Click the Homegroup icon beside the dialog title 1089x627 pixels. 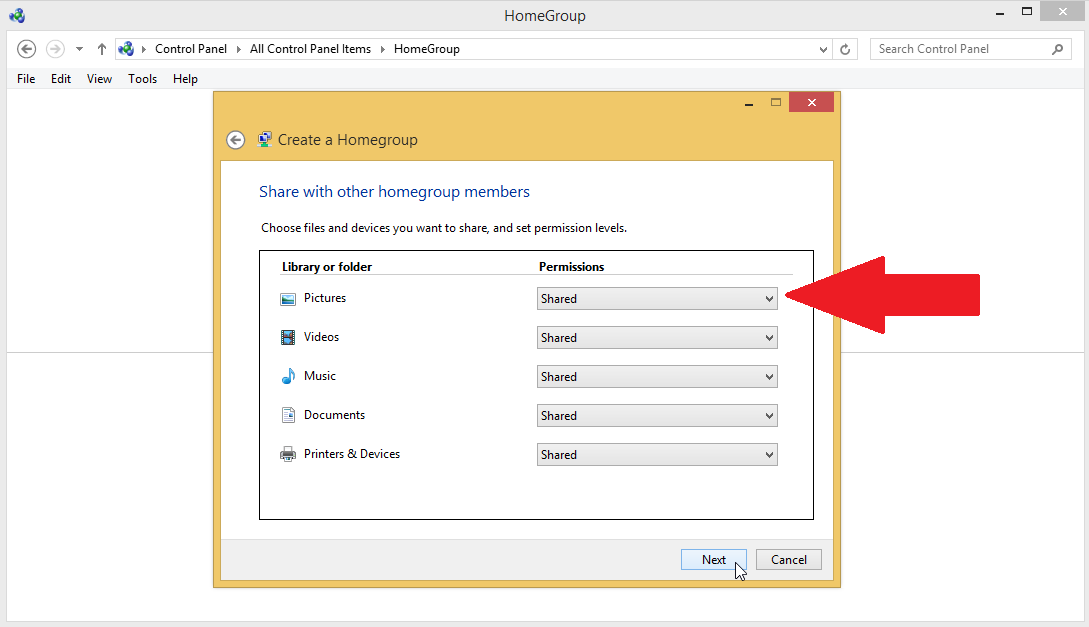[265, 140]
